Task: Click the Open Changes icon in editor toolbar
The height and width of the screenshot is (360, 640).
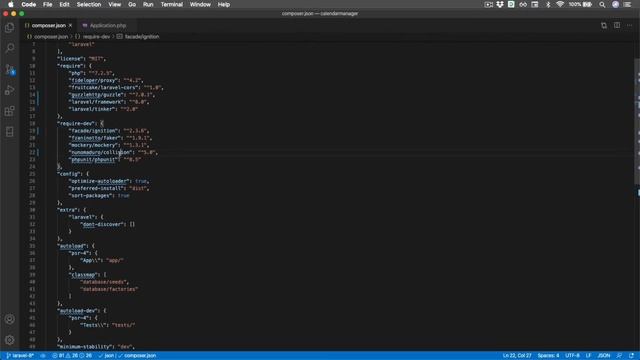Action: pyautogui.click(x=604, y=25)
